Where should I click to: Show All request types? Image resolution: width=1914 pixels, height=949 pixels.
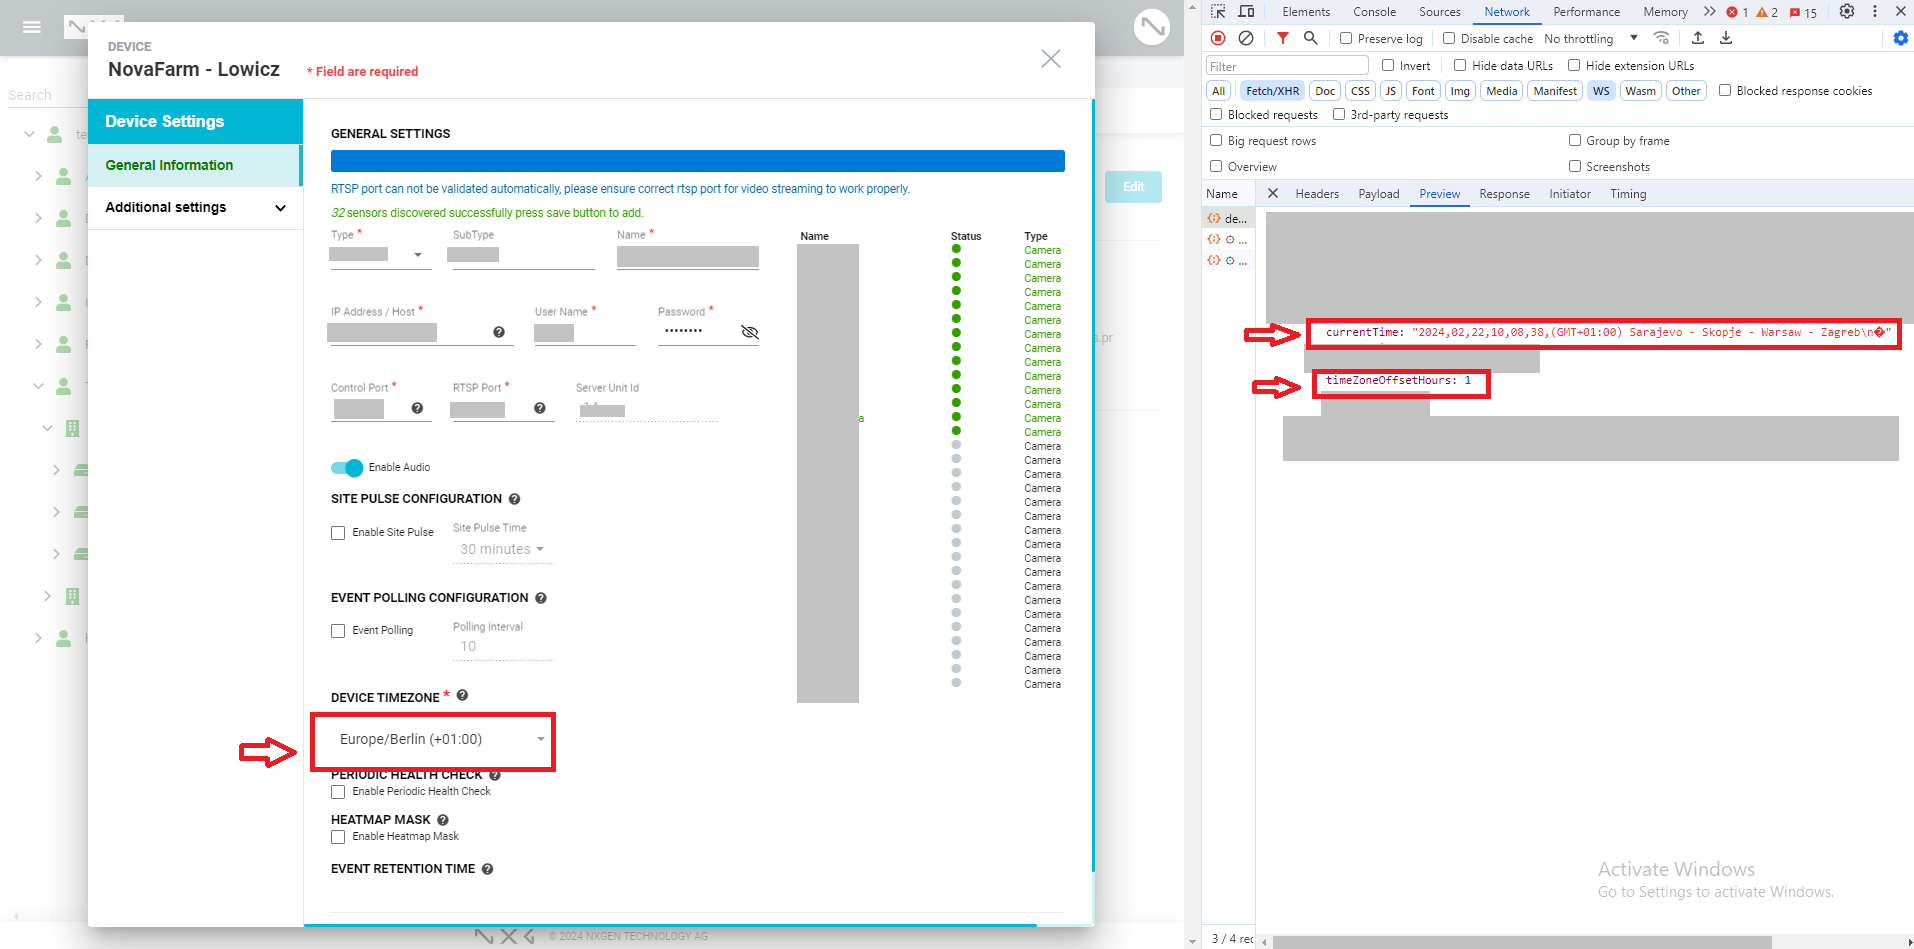click(x=1218, y=91)
